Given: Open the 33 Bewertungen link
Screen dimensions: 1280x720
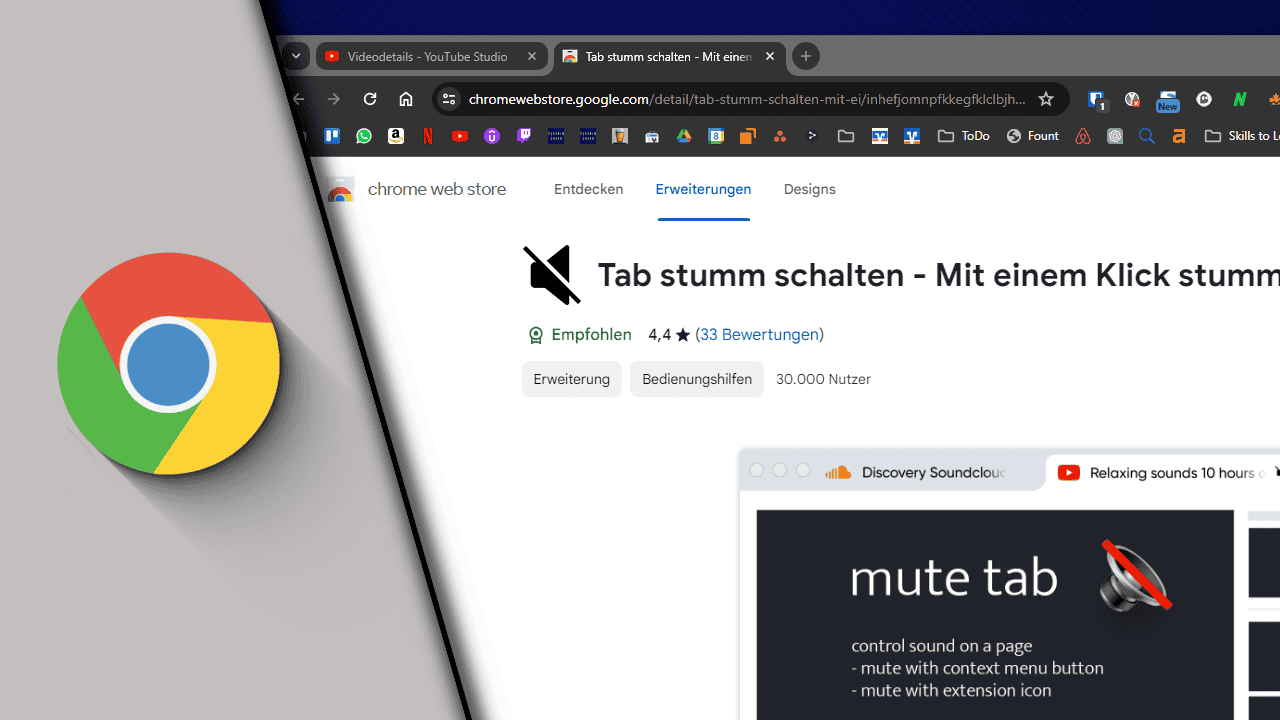Looking at the screenshot, I should click(760, 335).
